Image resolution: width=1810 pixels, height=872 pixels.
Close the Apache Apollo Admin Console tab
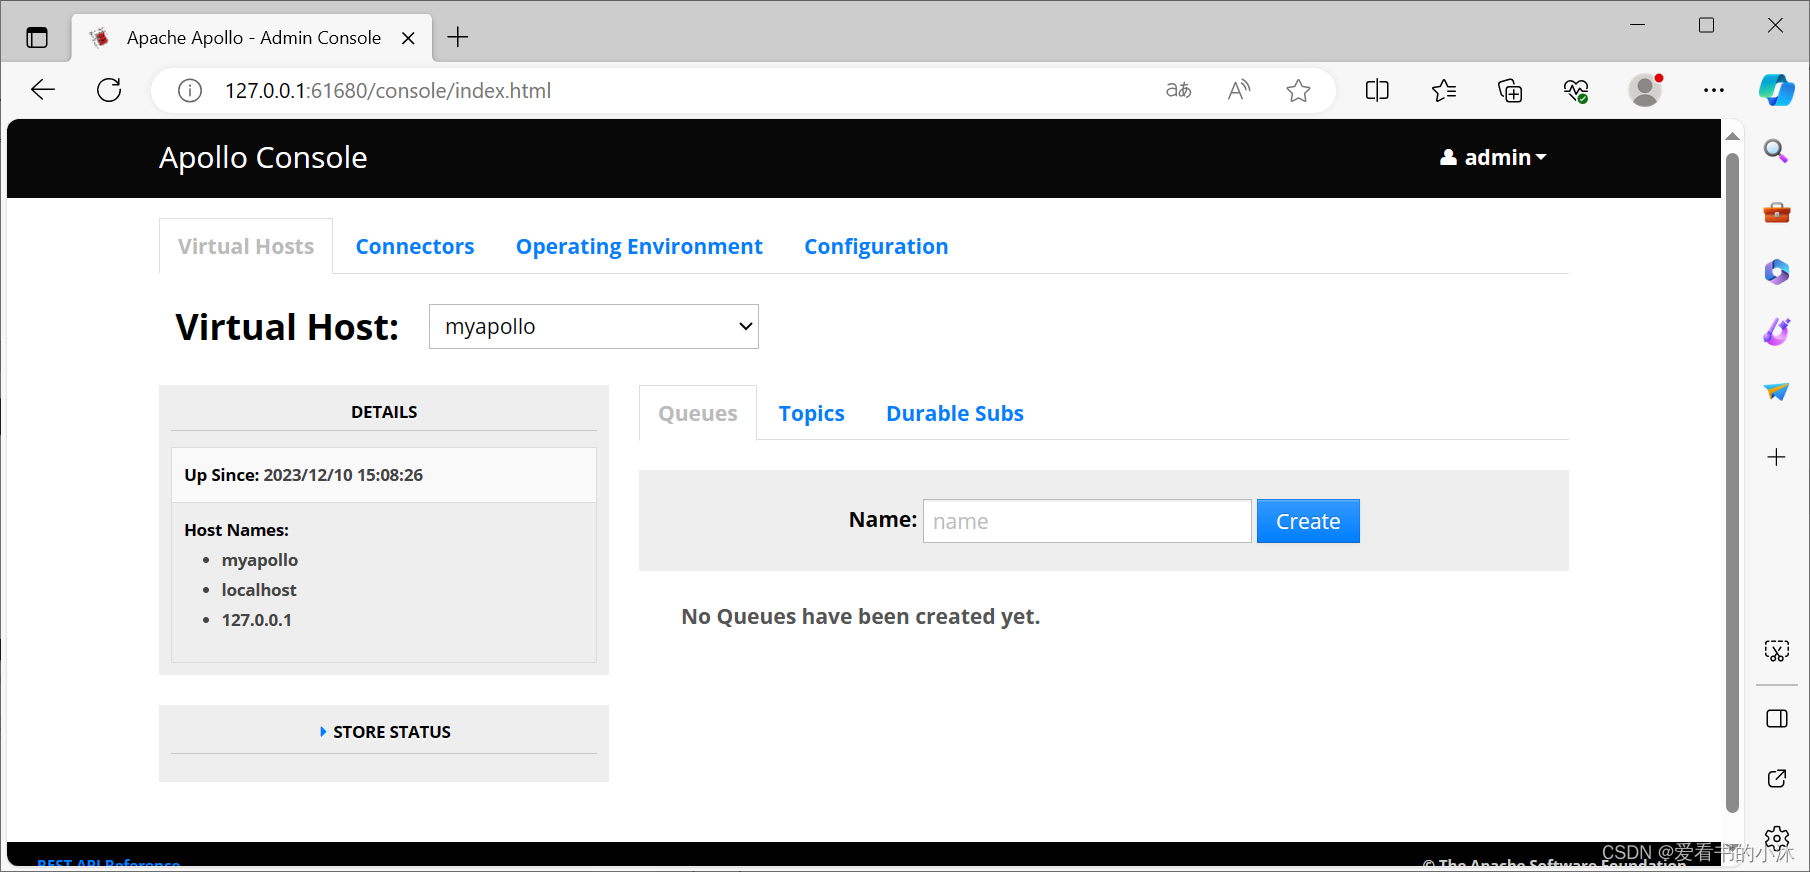[408, 38]
